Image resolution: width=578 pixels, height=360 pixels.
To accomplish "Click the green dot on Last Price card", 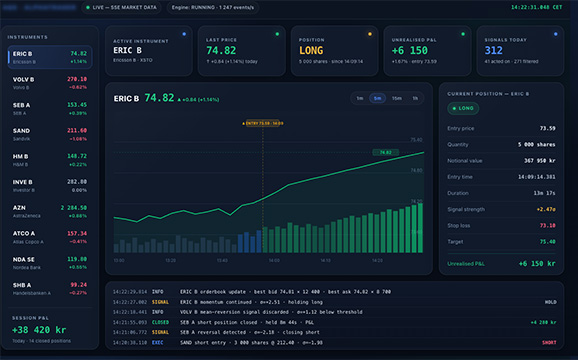I will point(277,34).
